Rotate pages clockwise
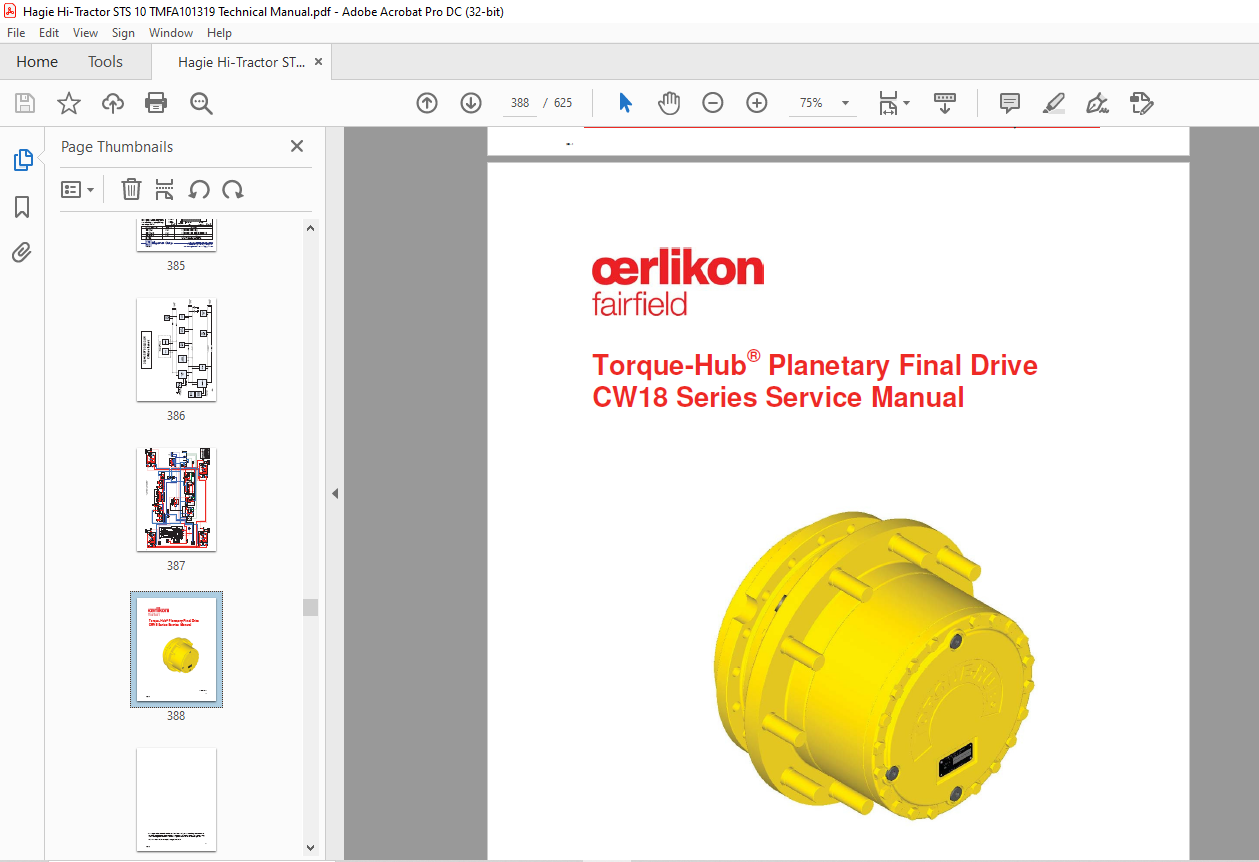This screenshot has width=1259, height=862. click(x=233, y=189)
